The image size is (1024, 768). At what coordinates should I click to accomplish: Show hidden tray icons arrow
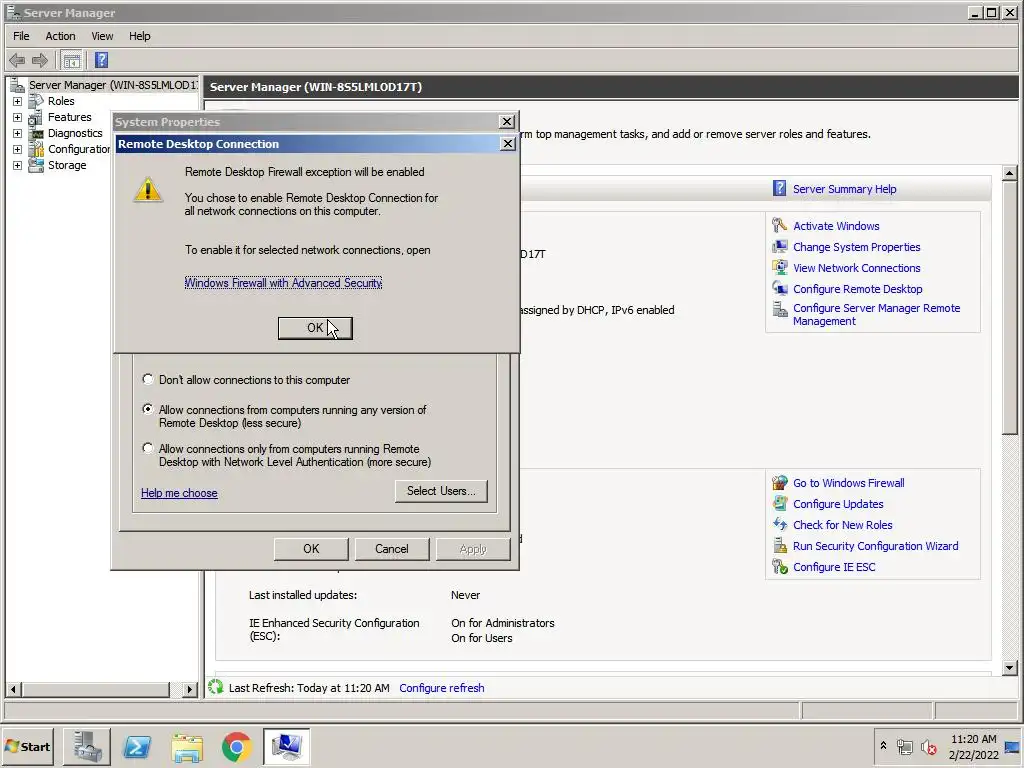pos(883,746)
